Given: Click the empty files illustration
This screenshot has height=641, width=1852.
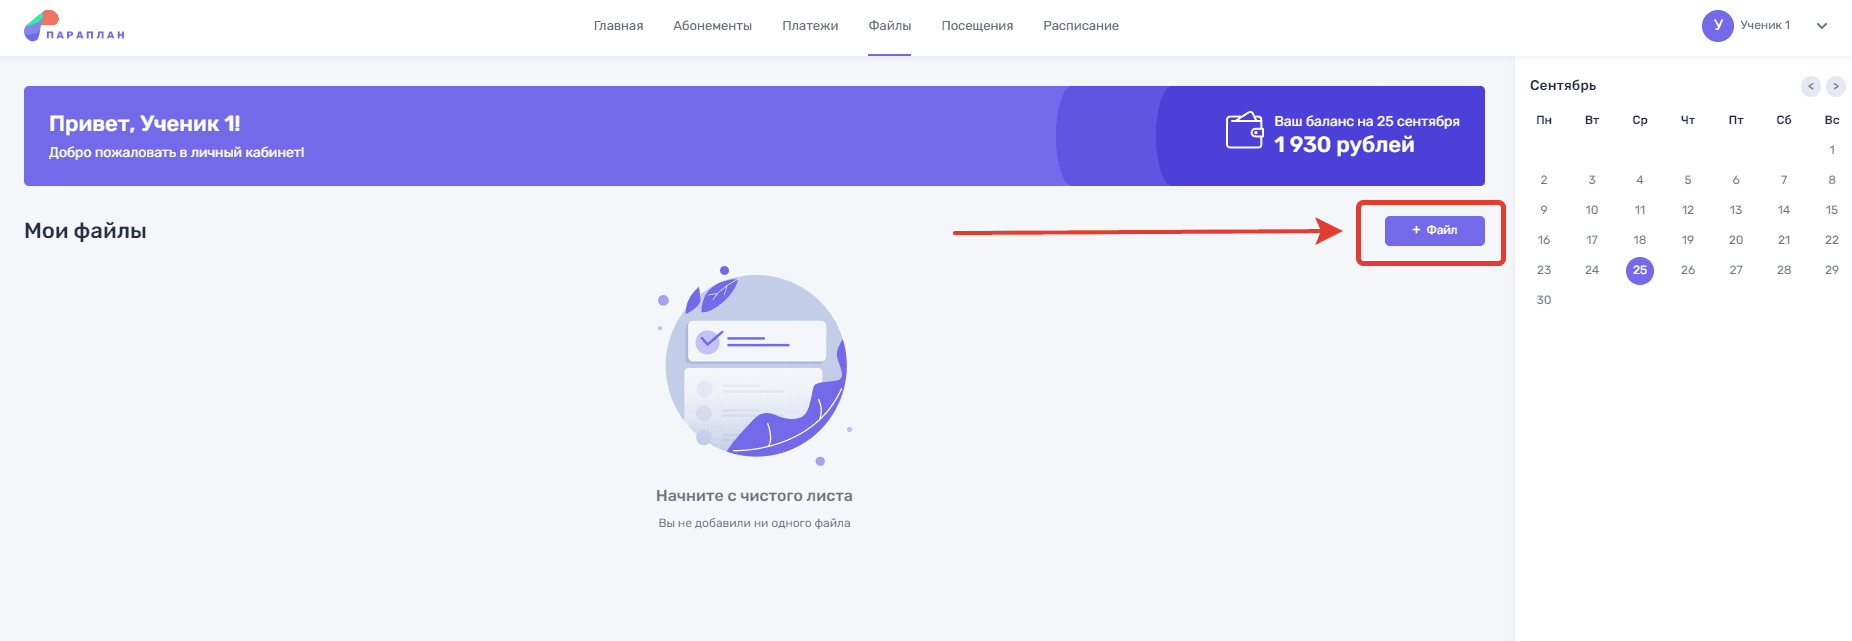Looking at the screenshot, I should point(755,366).
